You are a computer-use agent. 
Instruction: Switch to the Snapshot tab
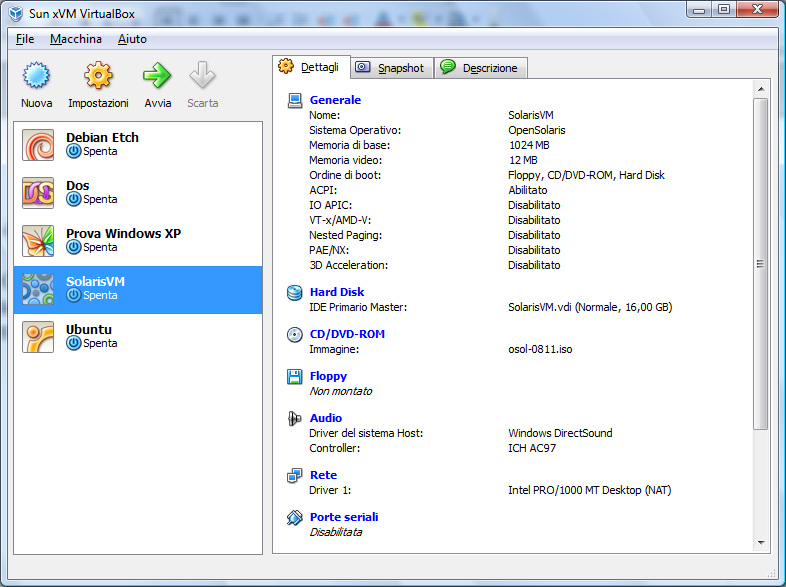pyautogui.click(x=392, y=68)
